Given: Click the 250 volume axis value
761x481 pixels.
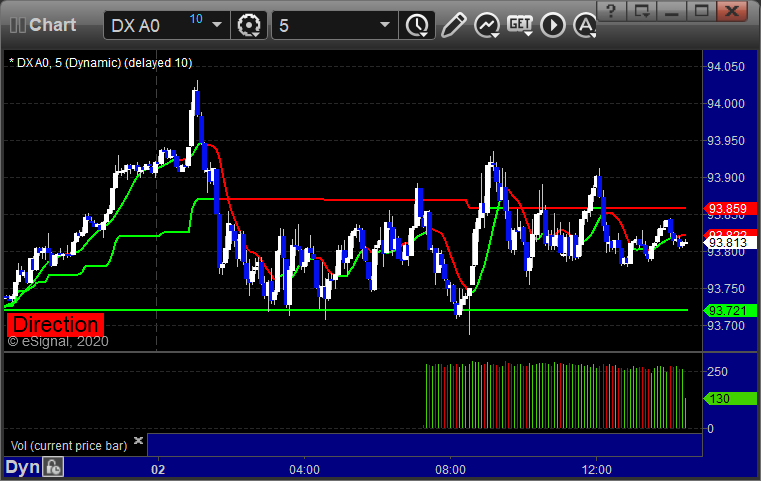Looking at the screenshot, I should pos(717,372).
